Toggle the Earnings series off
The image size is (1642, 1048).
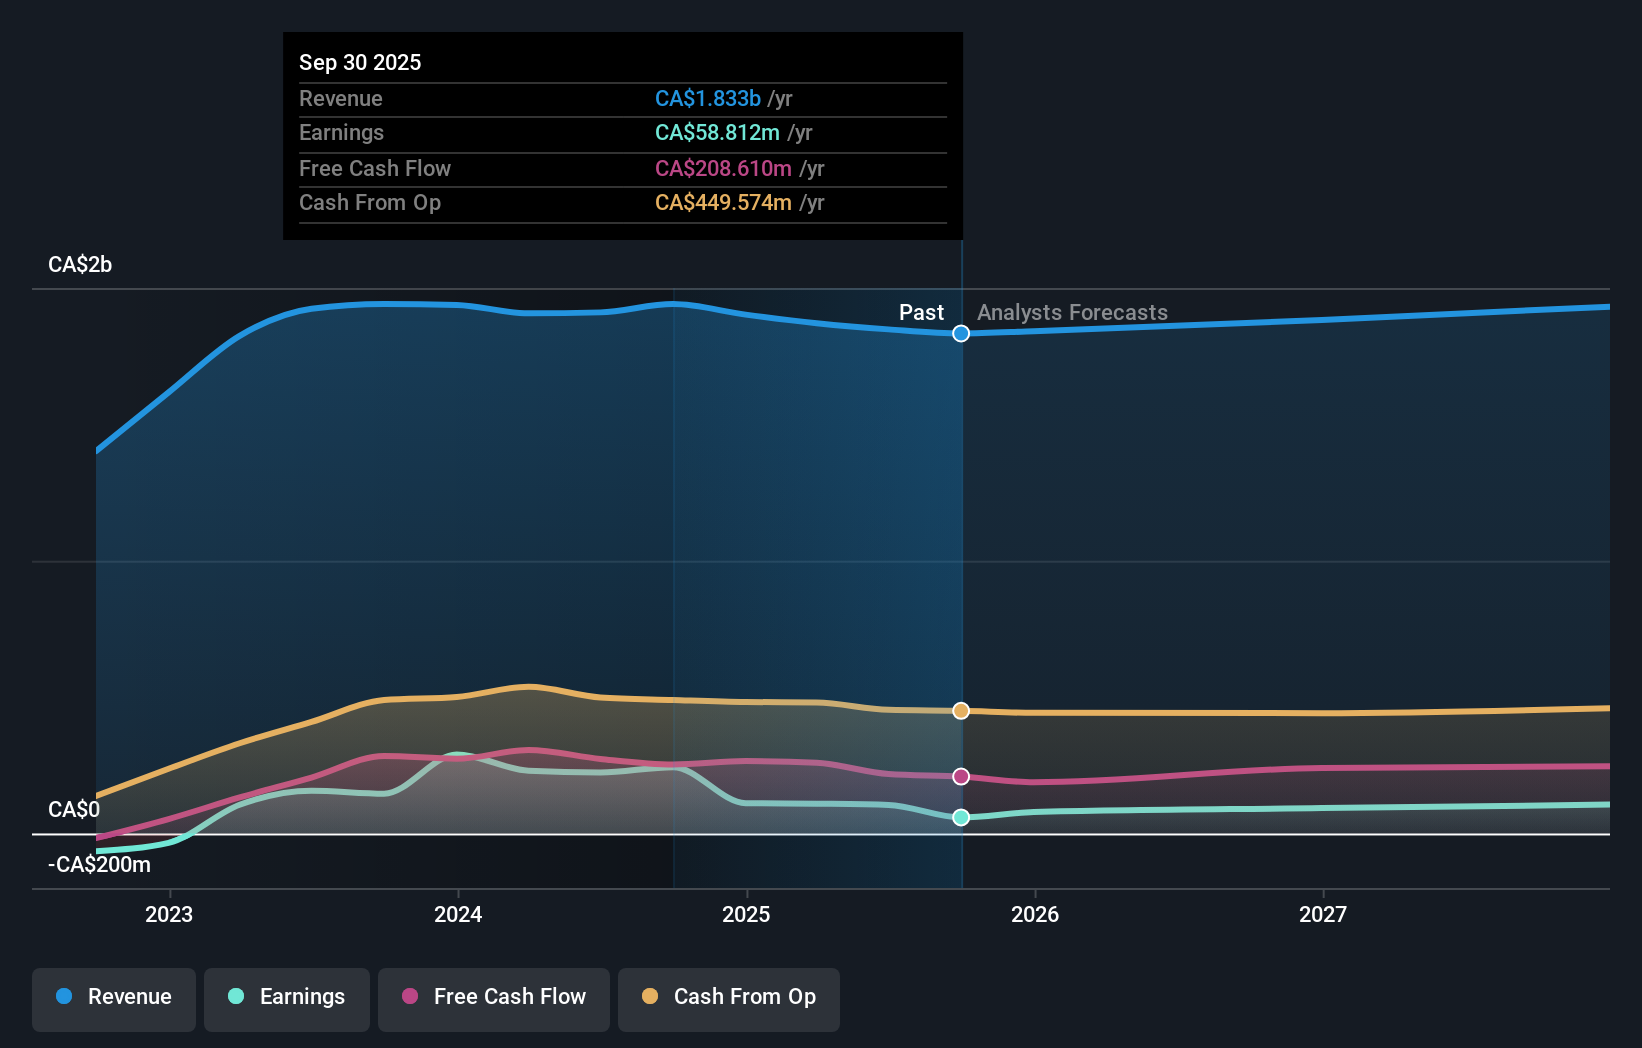point(287,997)
